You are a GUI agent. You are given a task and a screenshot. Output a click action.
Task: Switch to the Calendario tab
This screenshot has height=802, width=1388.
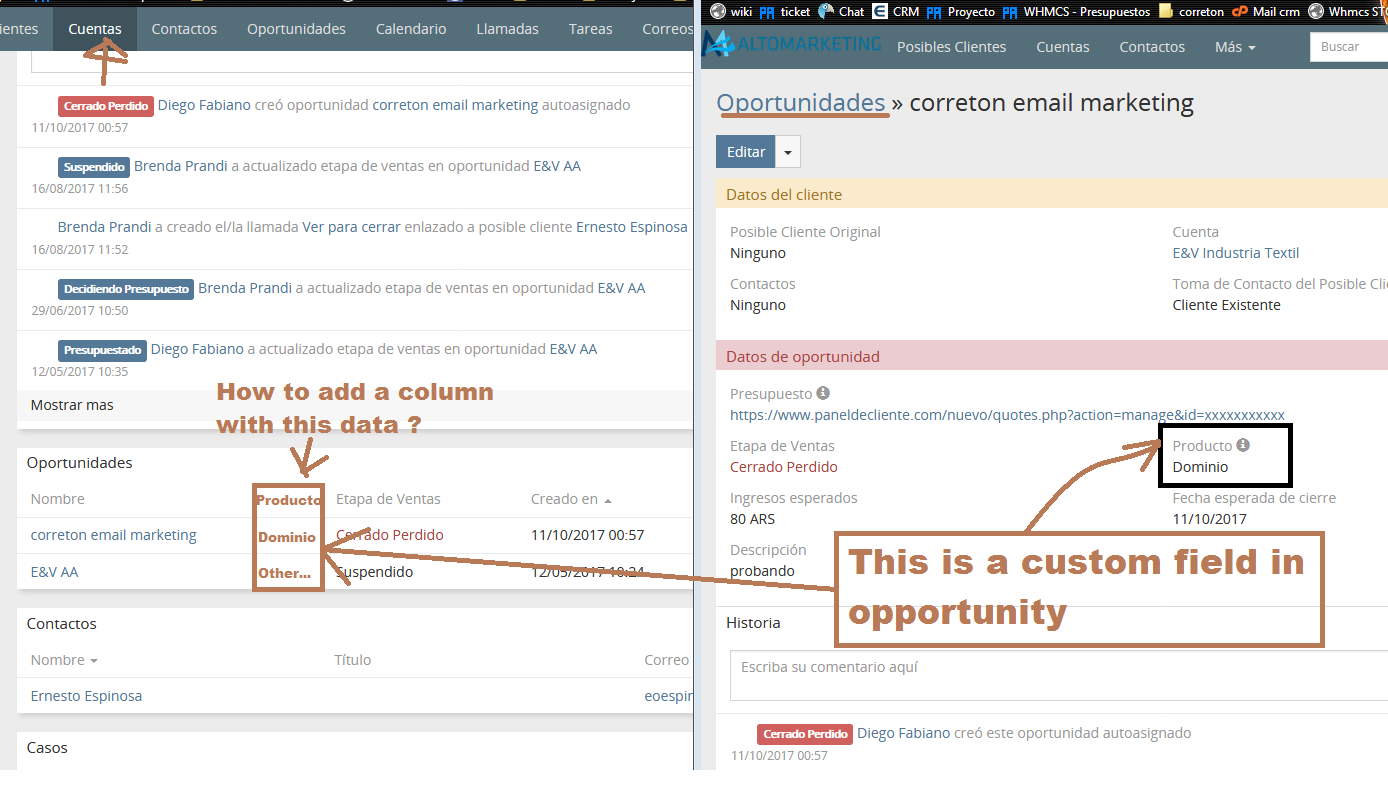point(411,29)
